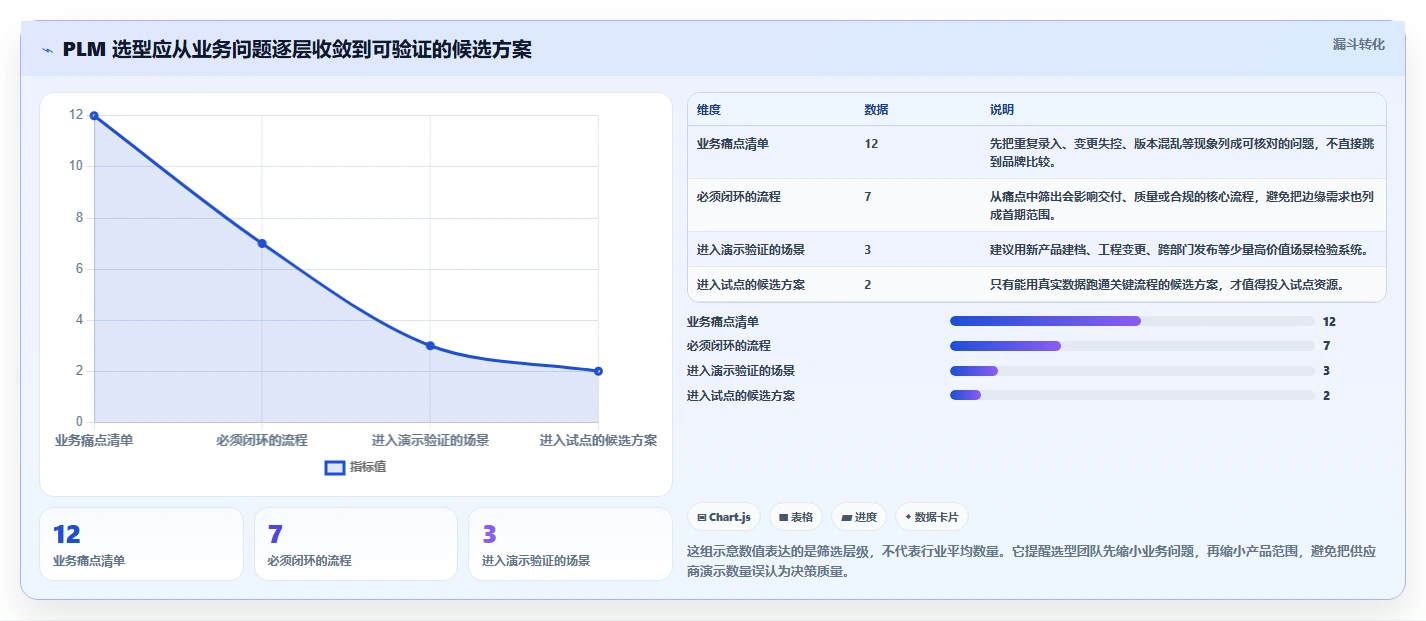Click the icon inside the 进度 tag
1426x621 pixels.
coord(847,518)
